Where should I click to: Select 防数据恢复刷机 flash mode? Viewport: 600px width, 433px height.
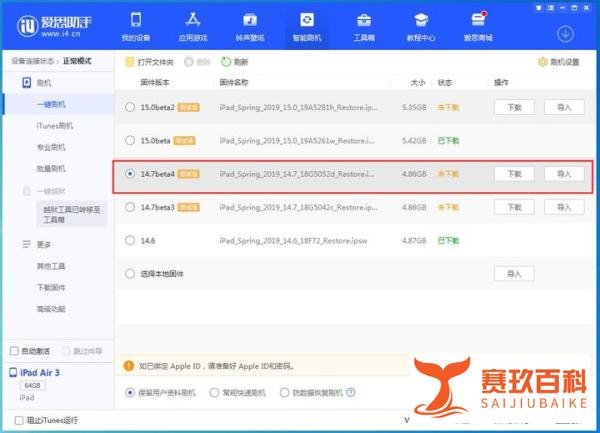pos(284,392)
